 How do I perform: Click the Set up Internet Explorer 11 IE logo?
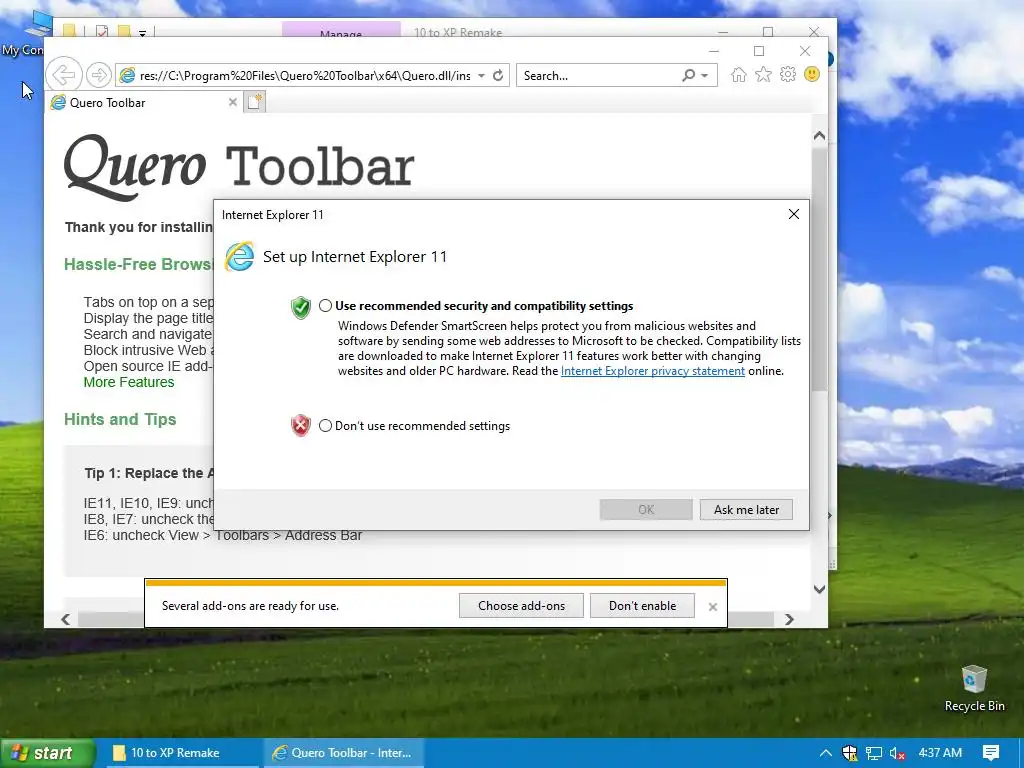pos(240,257)
